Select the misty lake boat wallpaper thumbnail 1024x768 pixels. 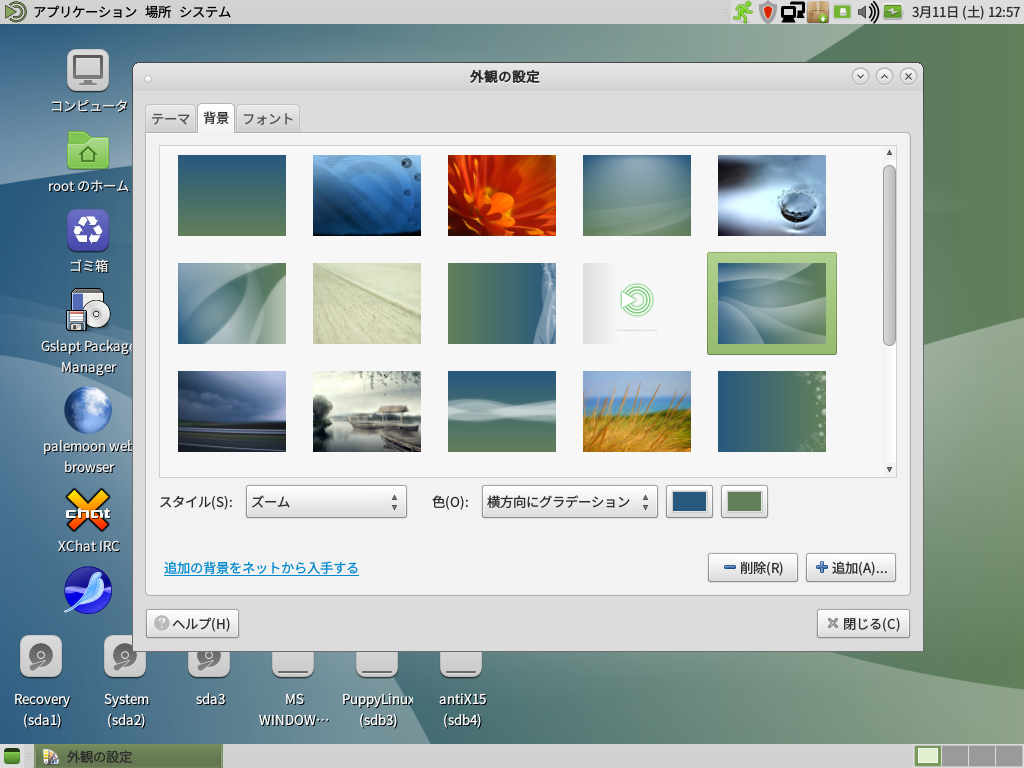tap(367, 411)
